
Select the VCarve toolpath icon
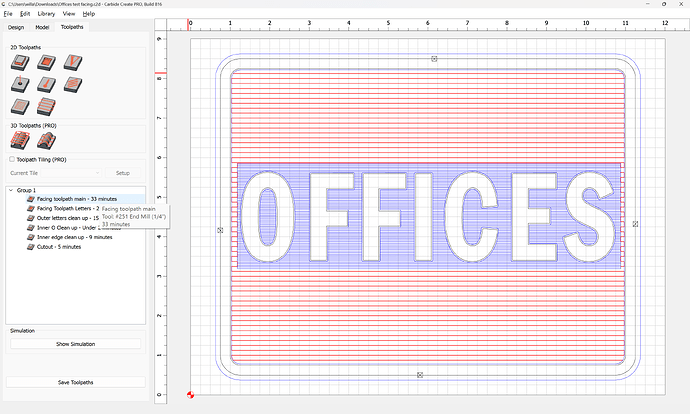(x=71, y=63)
